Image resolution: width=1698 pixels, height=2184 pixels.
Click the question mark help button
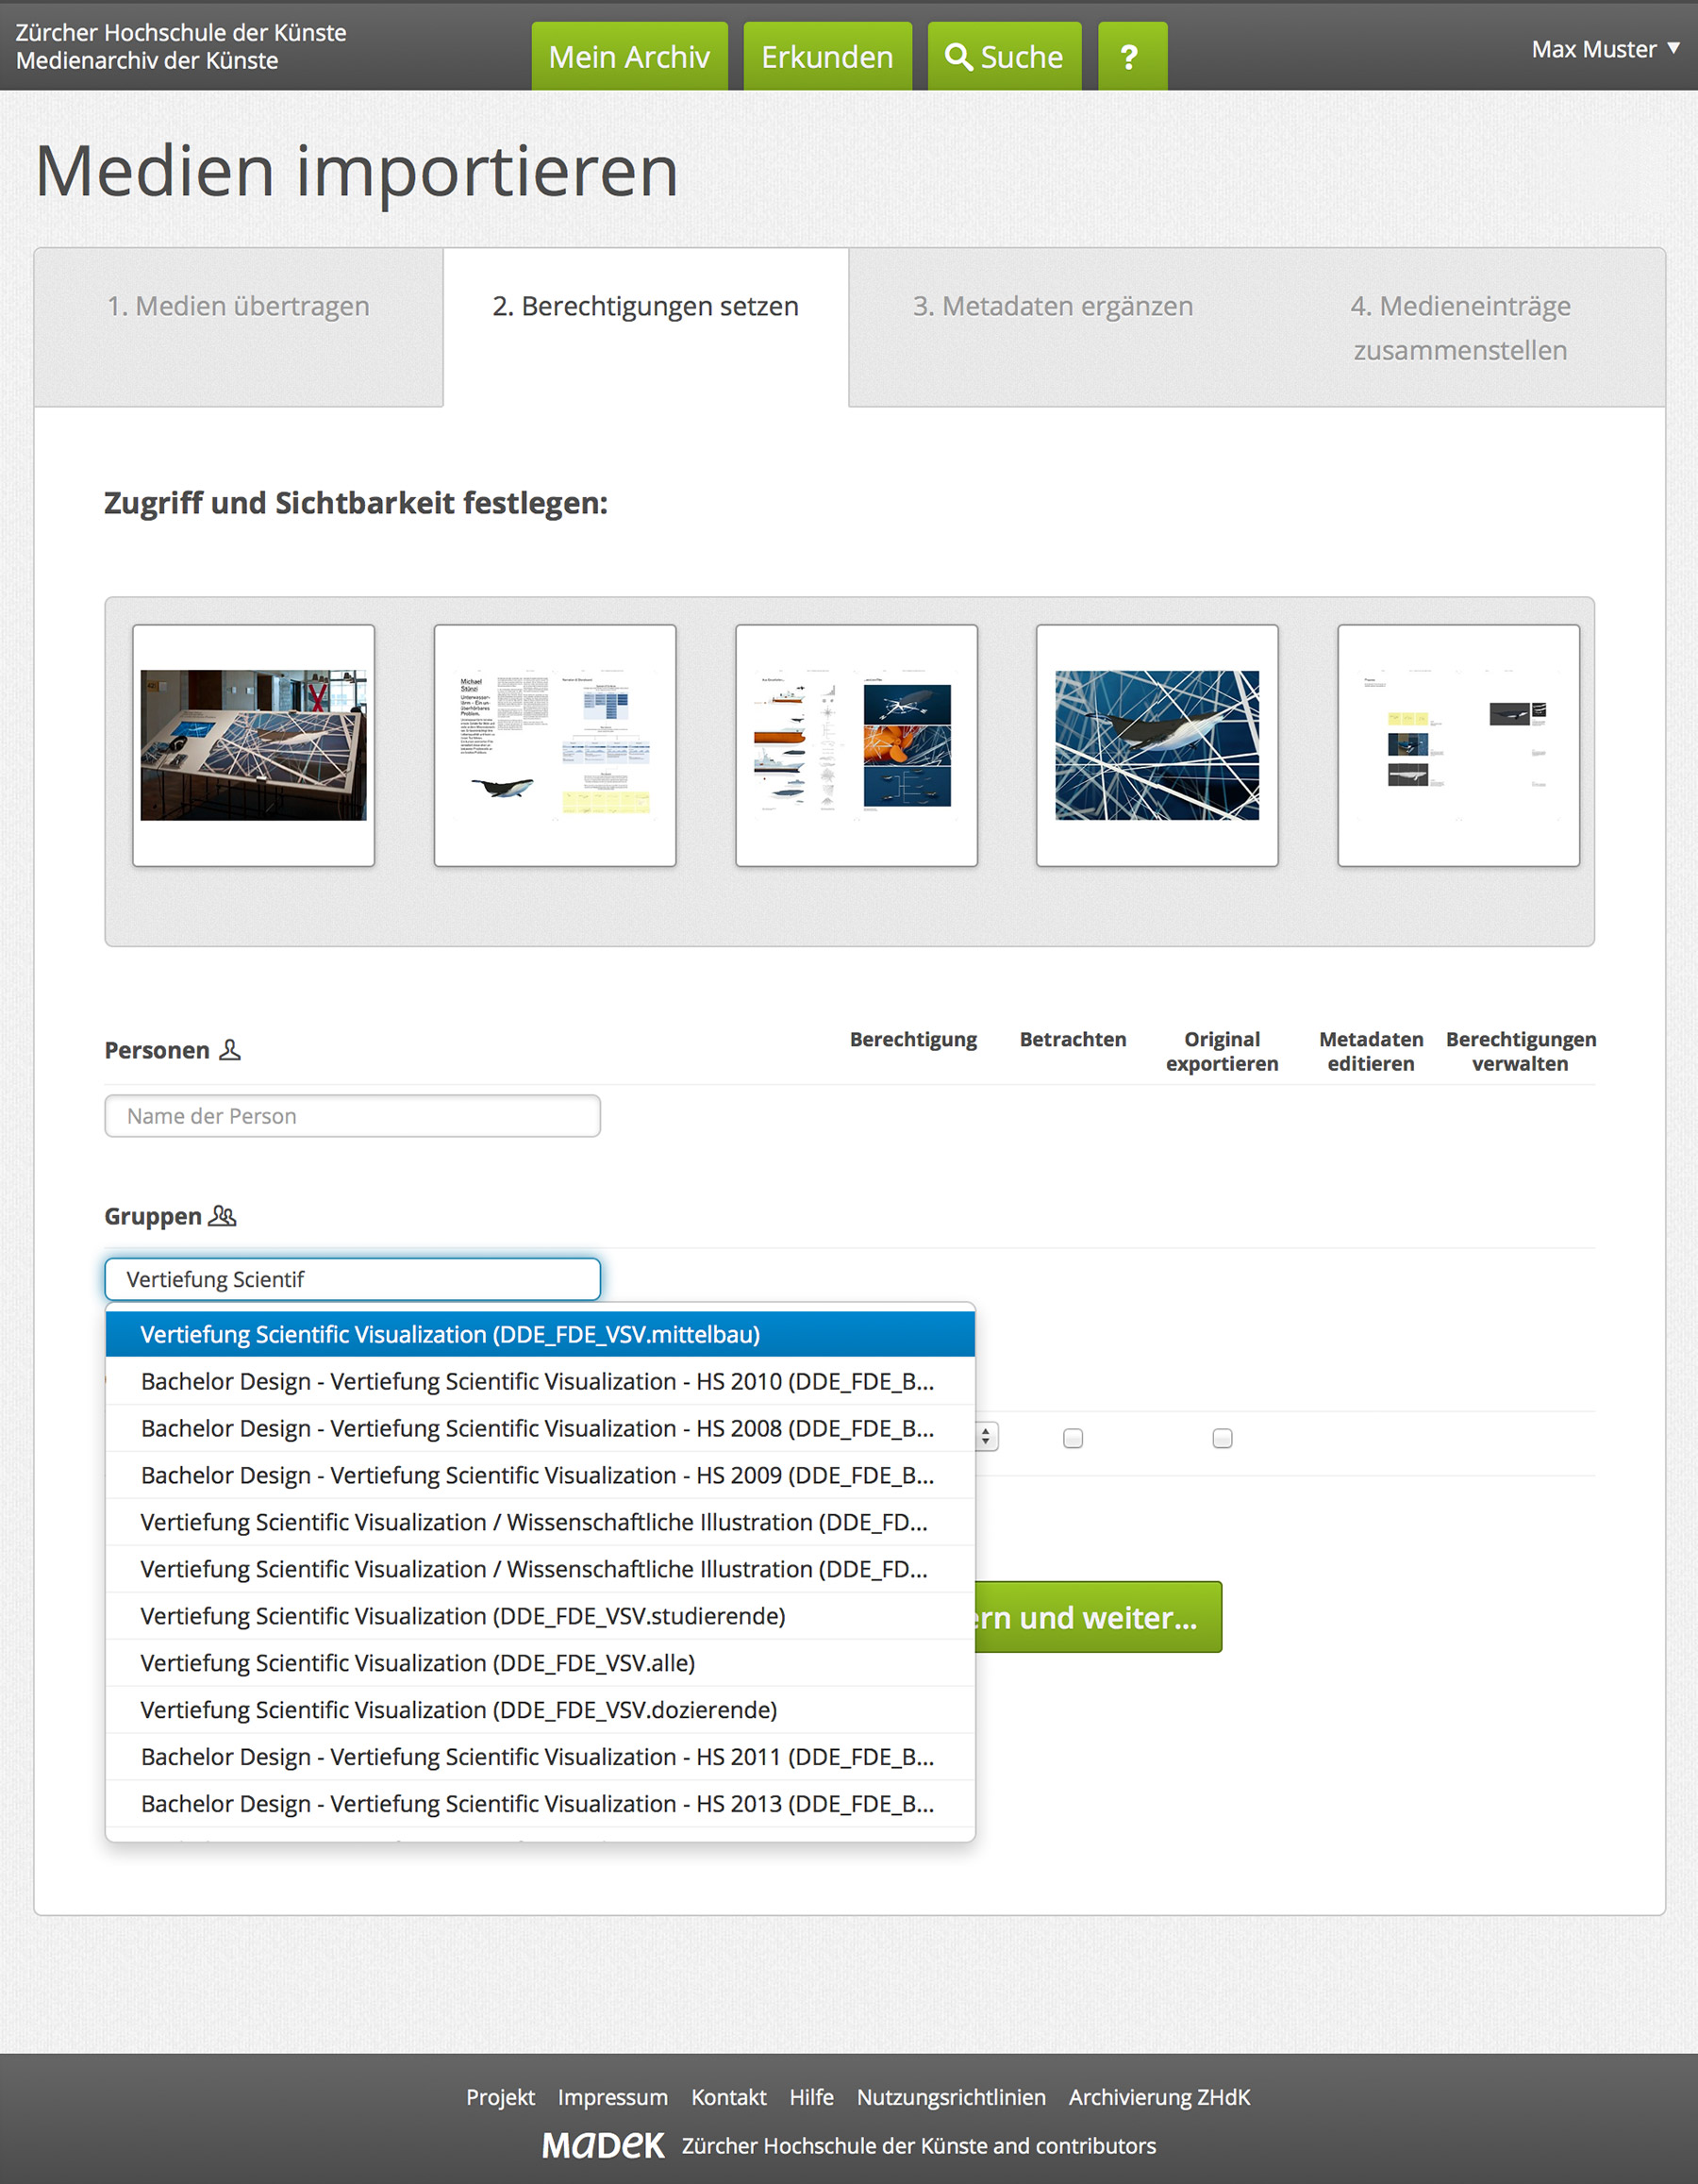1131,57
